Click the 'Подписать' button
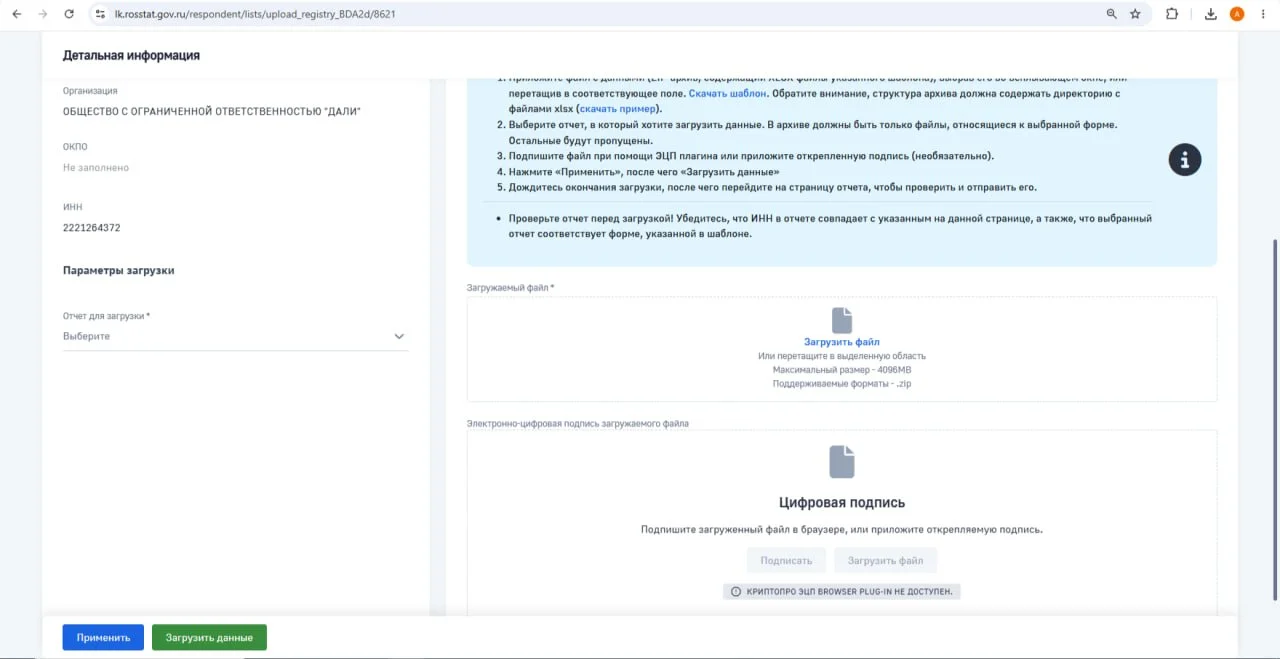 pyautogui.click(x=786, y=561)
